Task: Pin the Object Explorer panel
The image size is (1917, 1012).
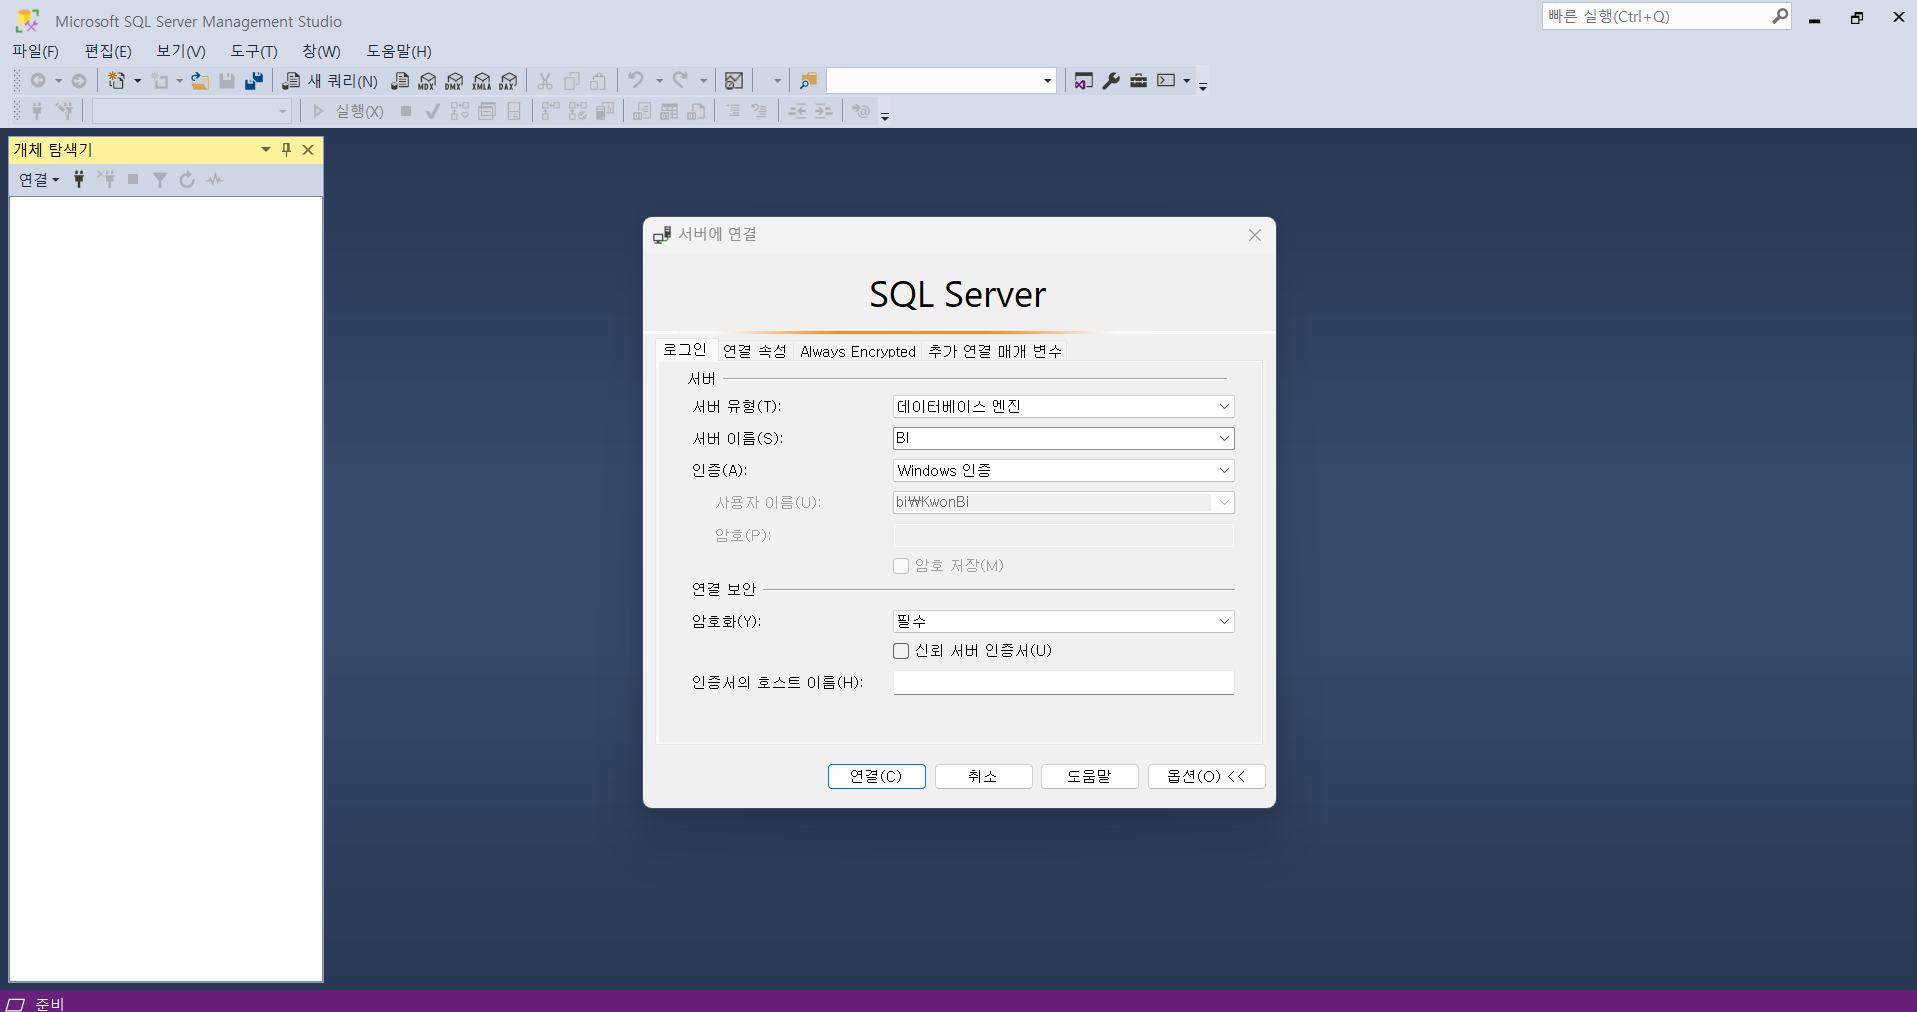Action: point(286,150)
